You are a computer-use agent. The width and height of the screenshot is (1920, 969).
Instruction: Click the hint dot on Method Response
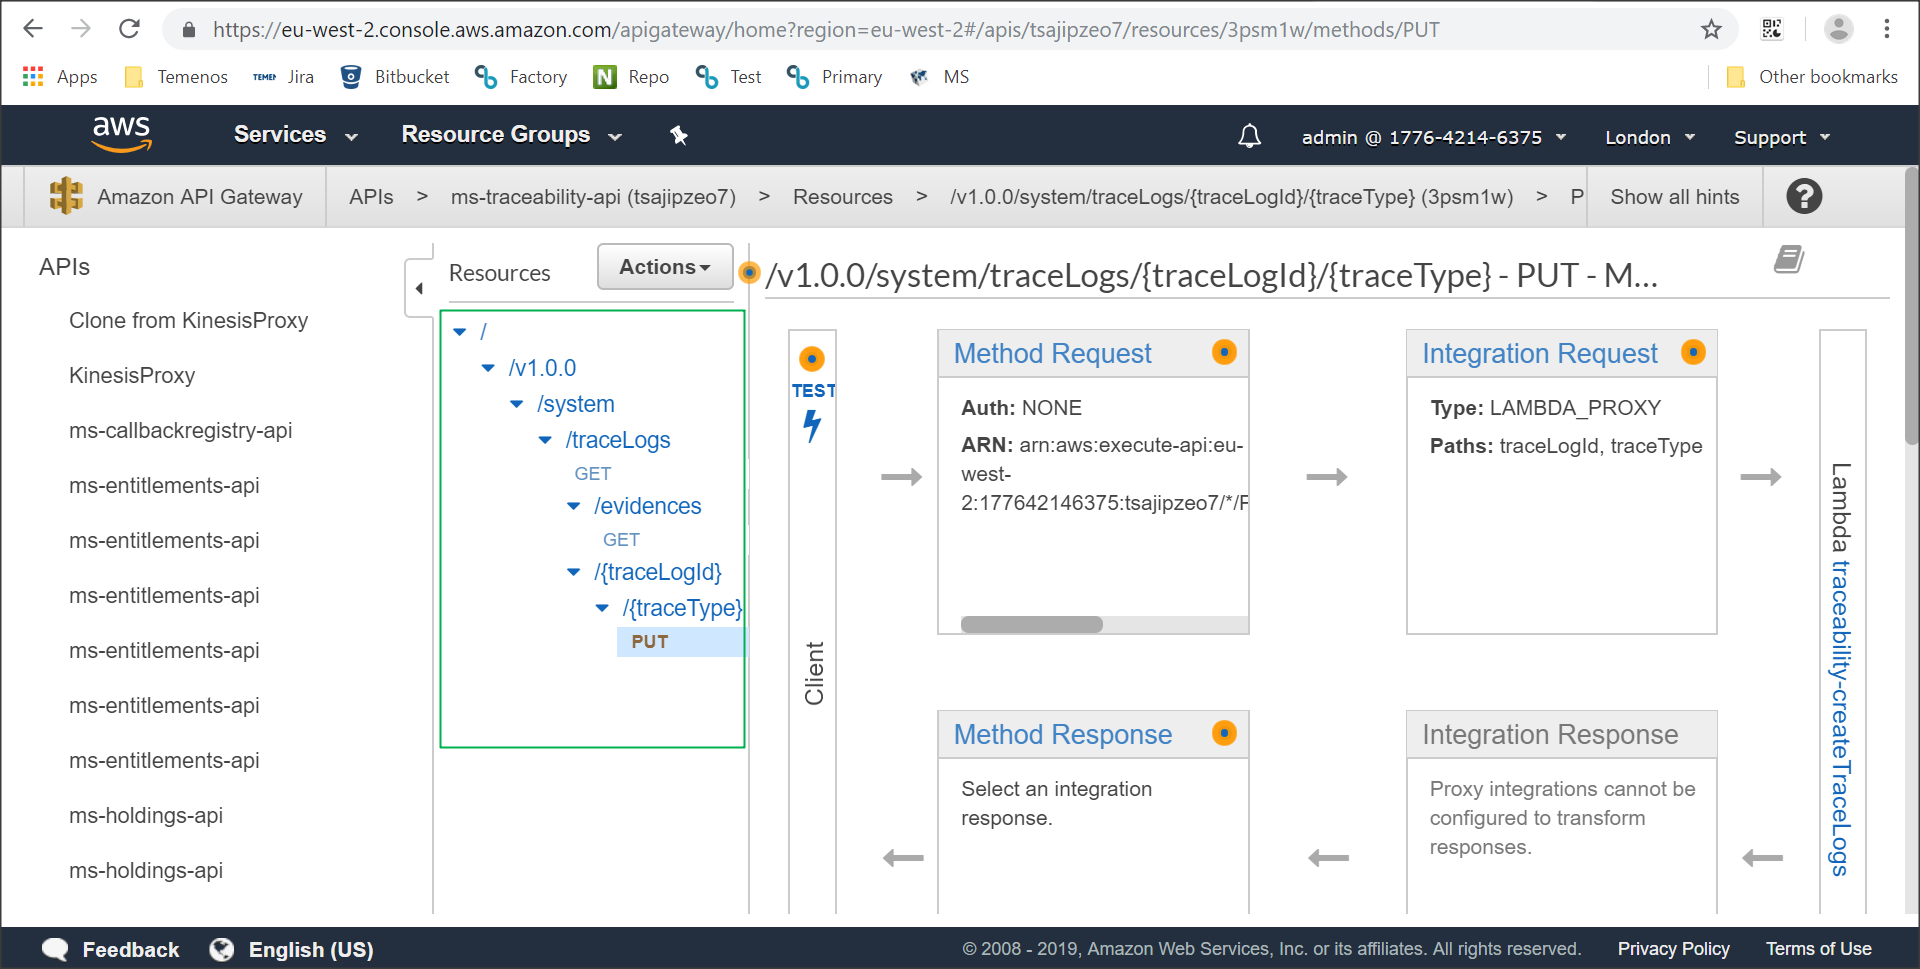point(1224,733)
